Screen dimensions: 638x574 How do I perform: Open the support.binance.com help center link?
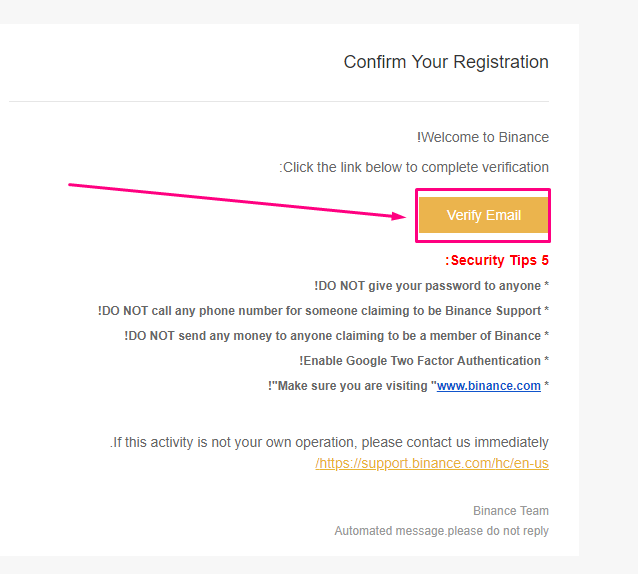(x=432, y=463)
